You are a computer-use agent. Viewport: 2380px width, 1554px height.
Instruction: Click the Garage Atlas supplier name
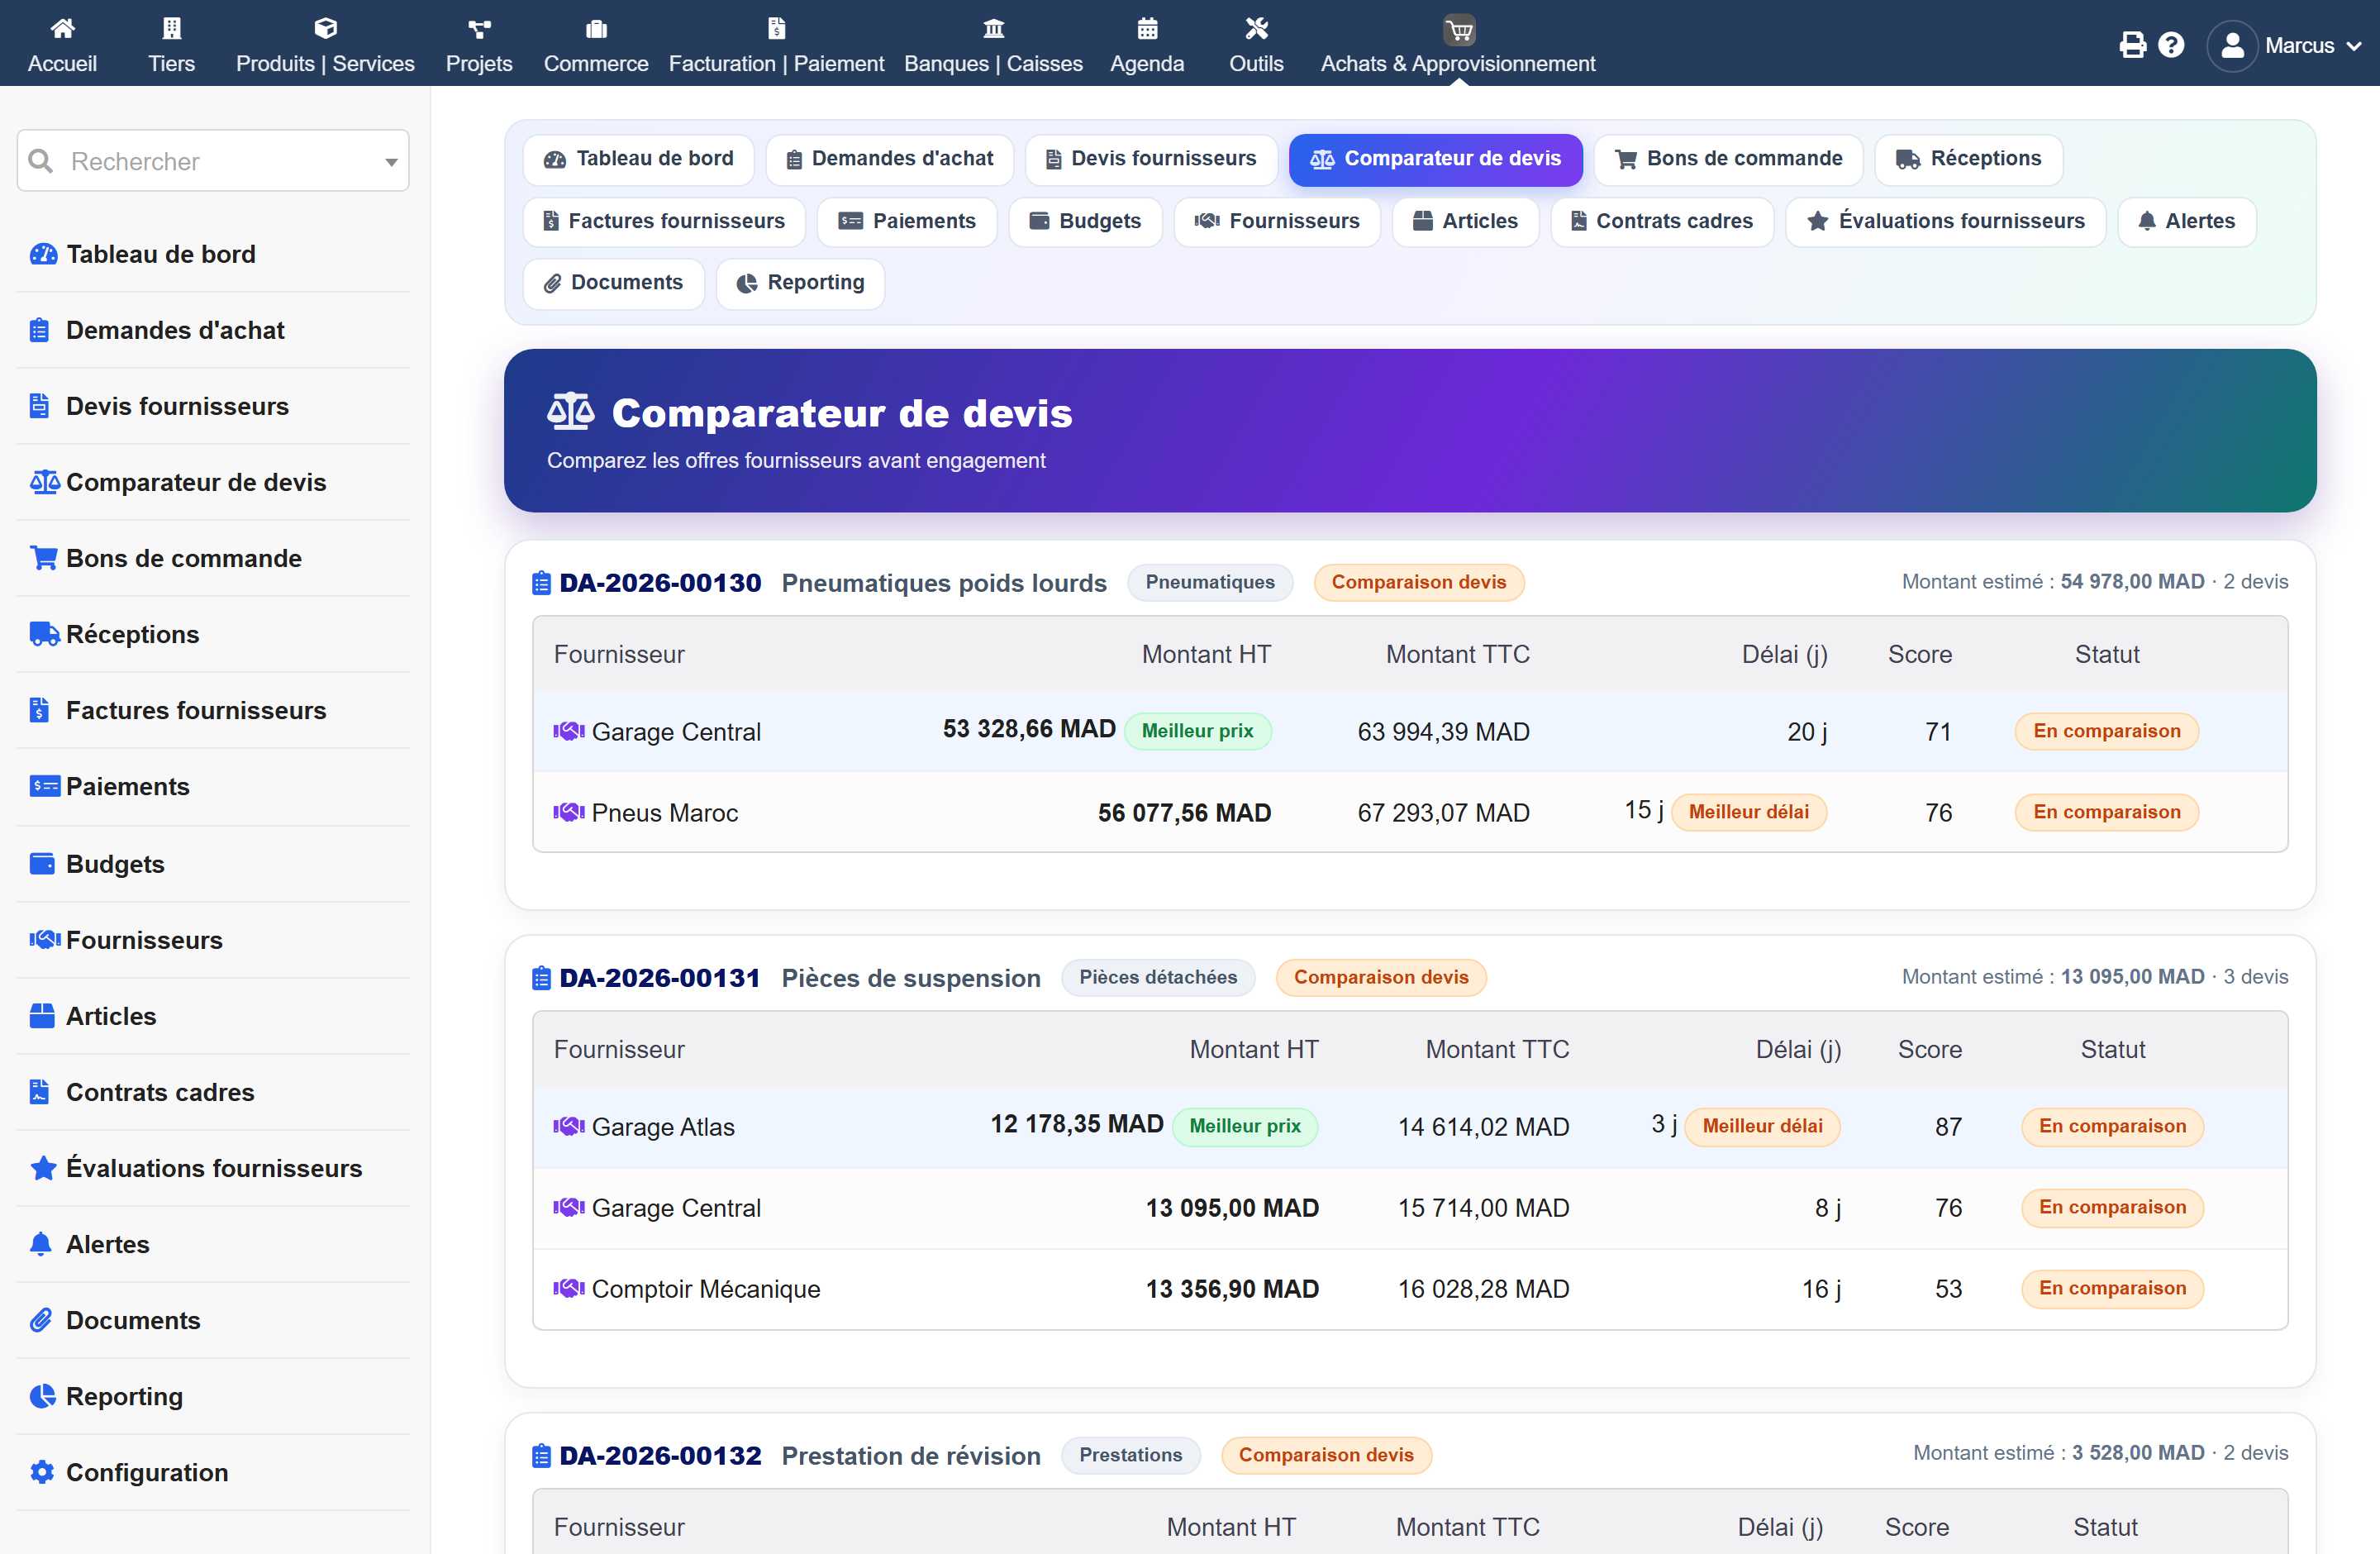click(x=663, y=1127)
